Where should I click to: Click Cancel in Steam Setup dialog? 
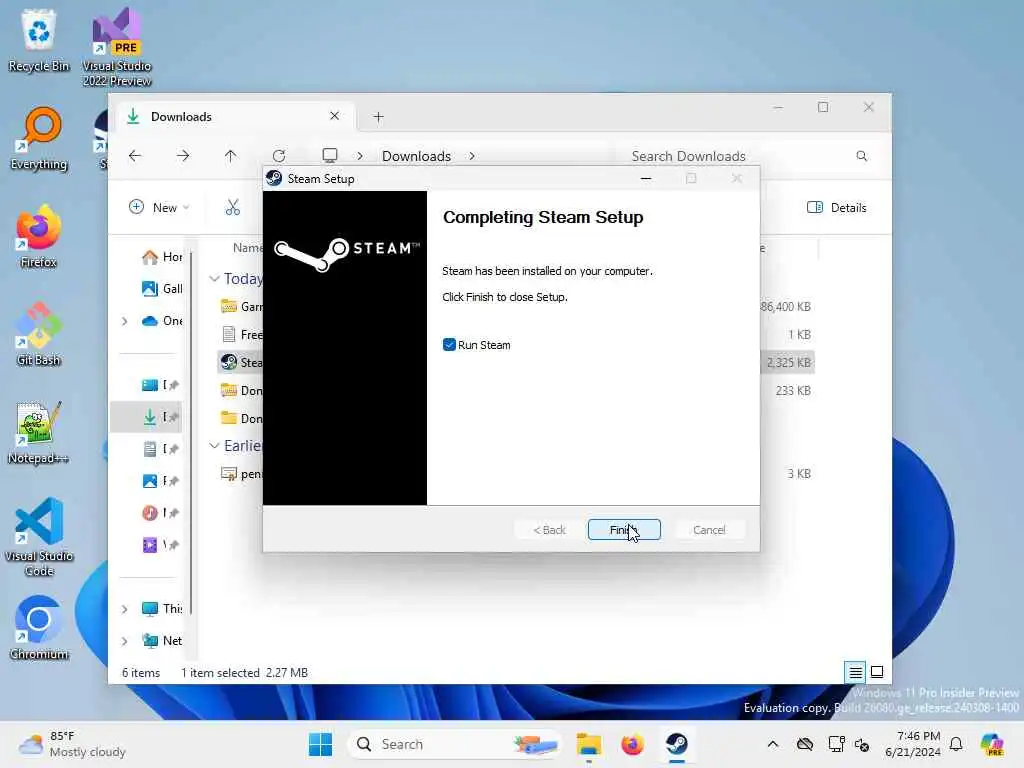point(709,530)
